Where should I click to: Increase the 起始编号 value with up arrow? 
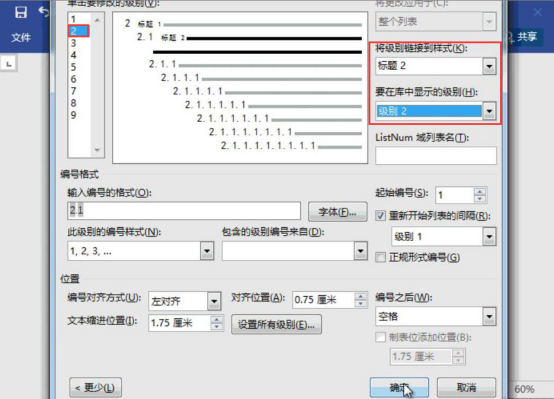pos(479,192)
